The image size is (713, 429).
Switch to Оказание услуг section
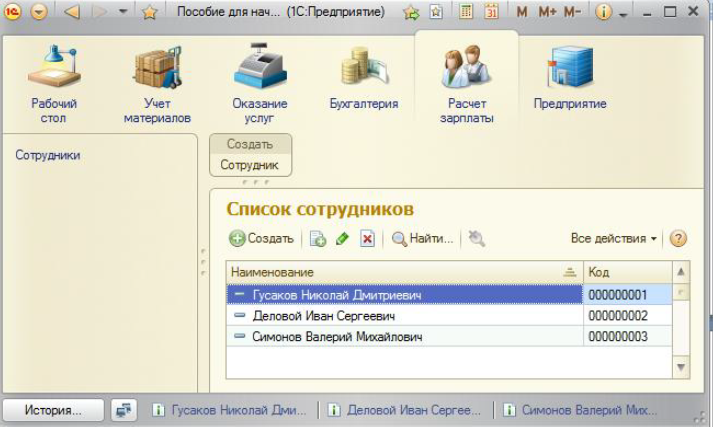point(260,84)
